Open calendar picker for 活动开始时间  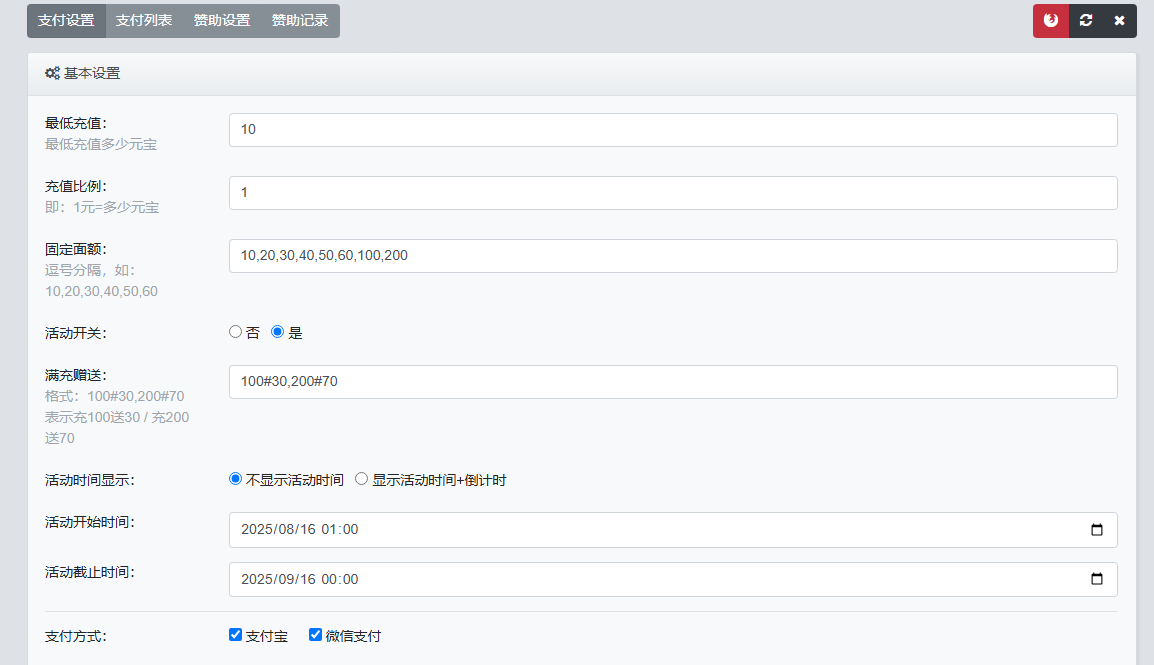(x=1096, y=530)
